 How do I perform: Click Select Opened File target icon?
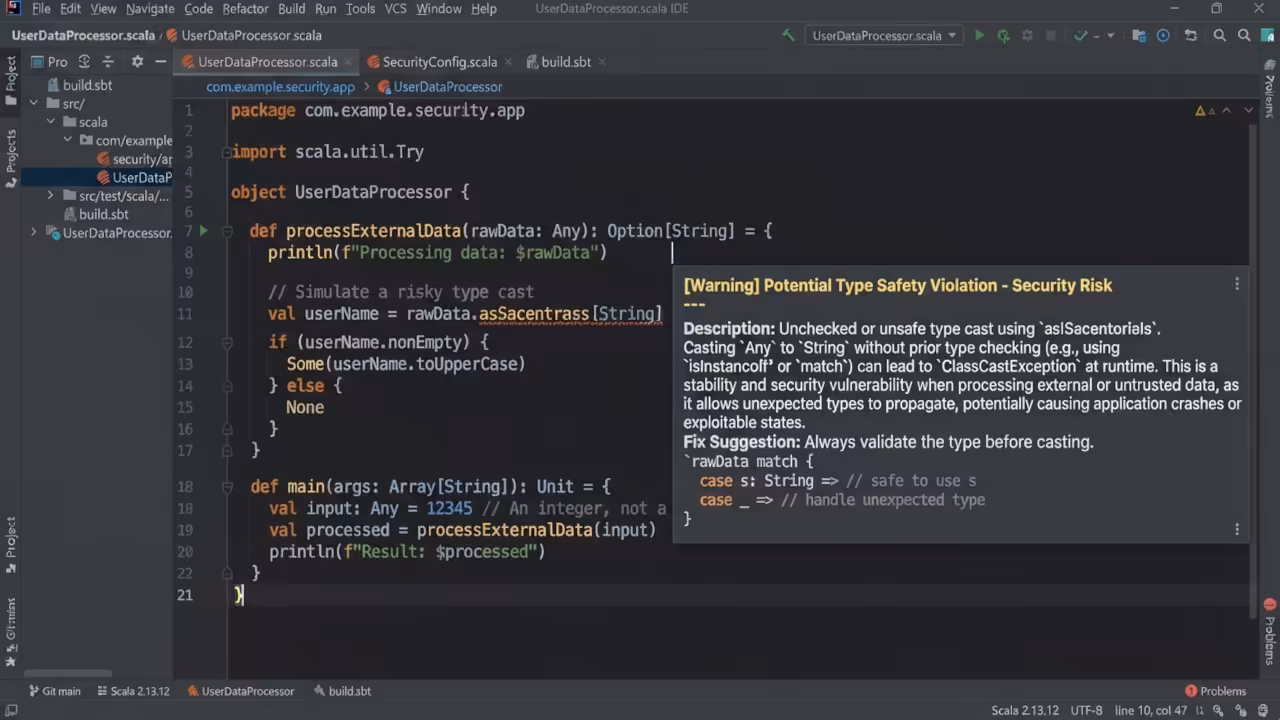point(84,62)
